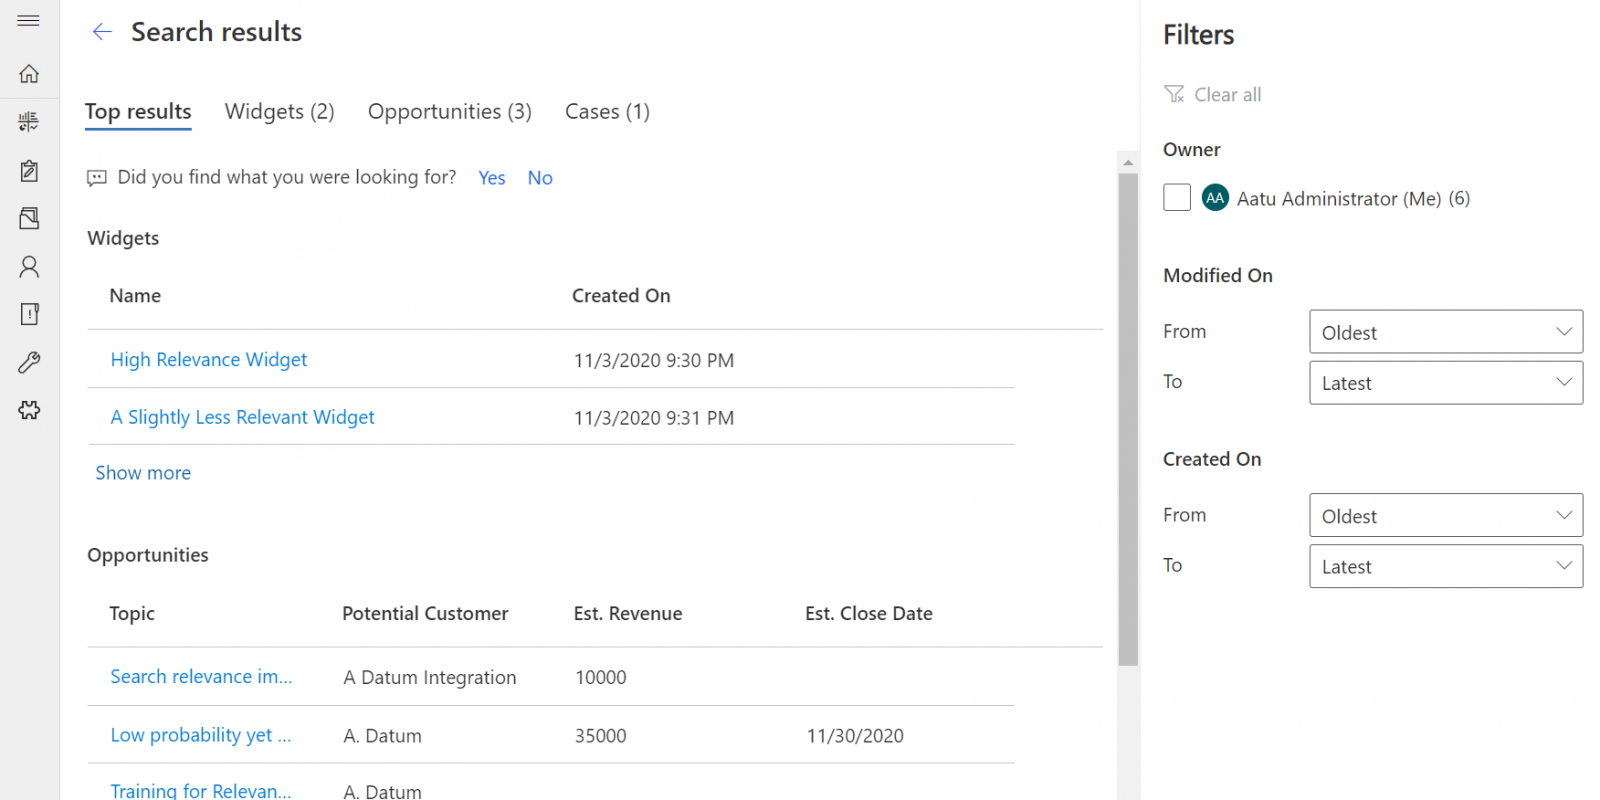This screenshot has width=1600, height=800.
Task: Click the Name column header
Action: [x=135, y=296]
